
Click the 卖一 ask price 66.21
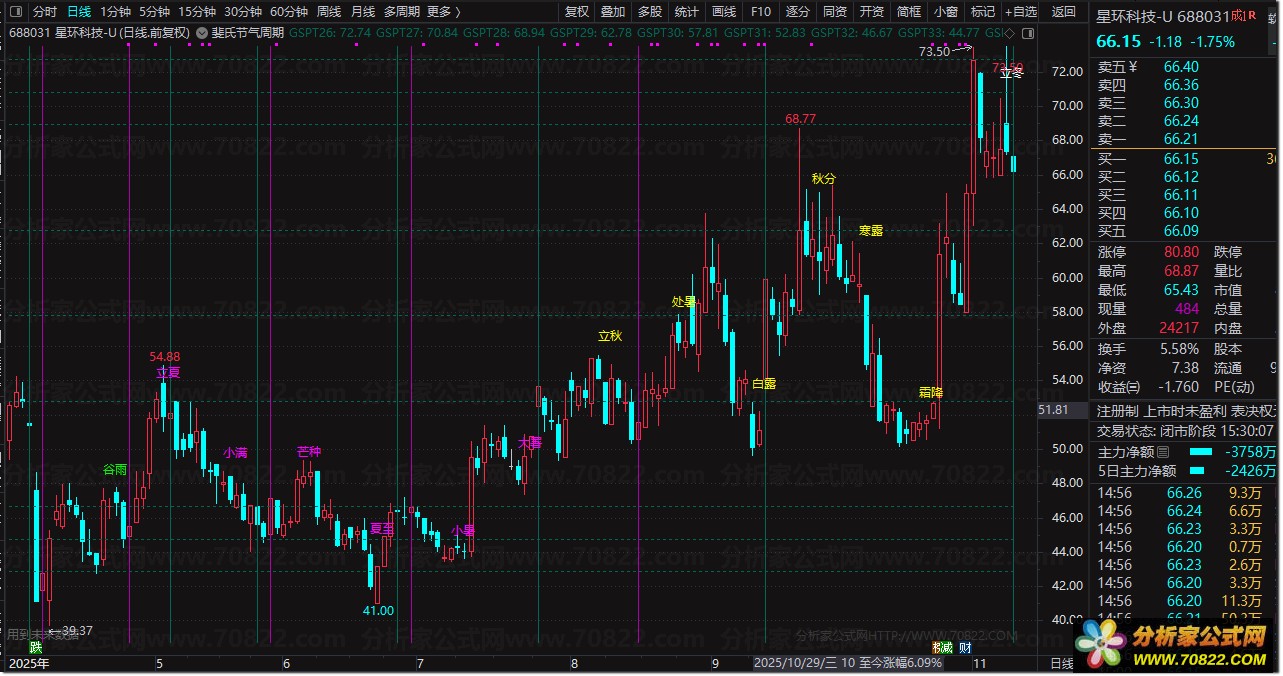click(x=1181, y=139)
